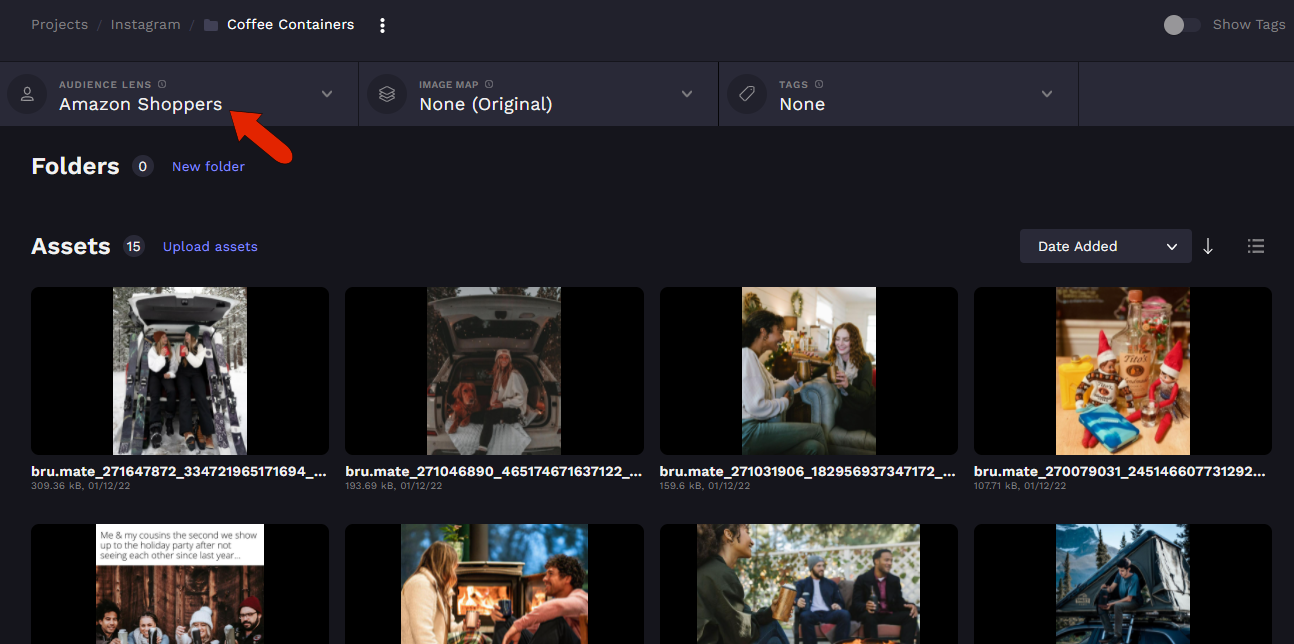
Task: Open thumbnail bru.mate_271031906 two women laughing
Action: [x=809, y=371]
